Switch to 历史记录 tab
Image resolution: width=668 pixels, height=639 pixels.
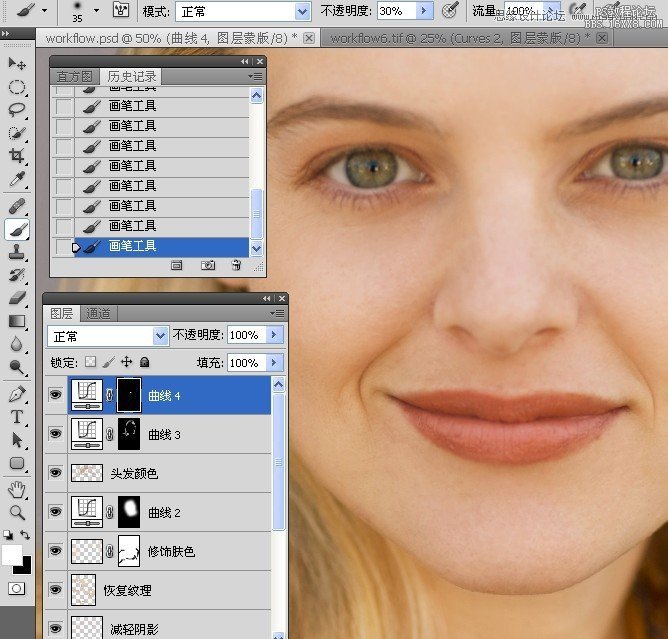pyautogui.click(x=132, y=77)
